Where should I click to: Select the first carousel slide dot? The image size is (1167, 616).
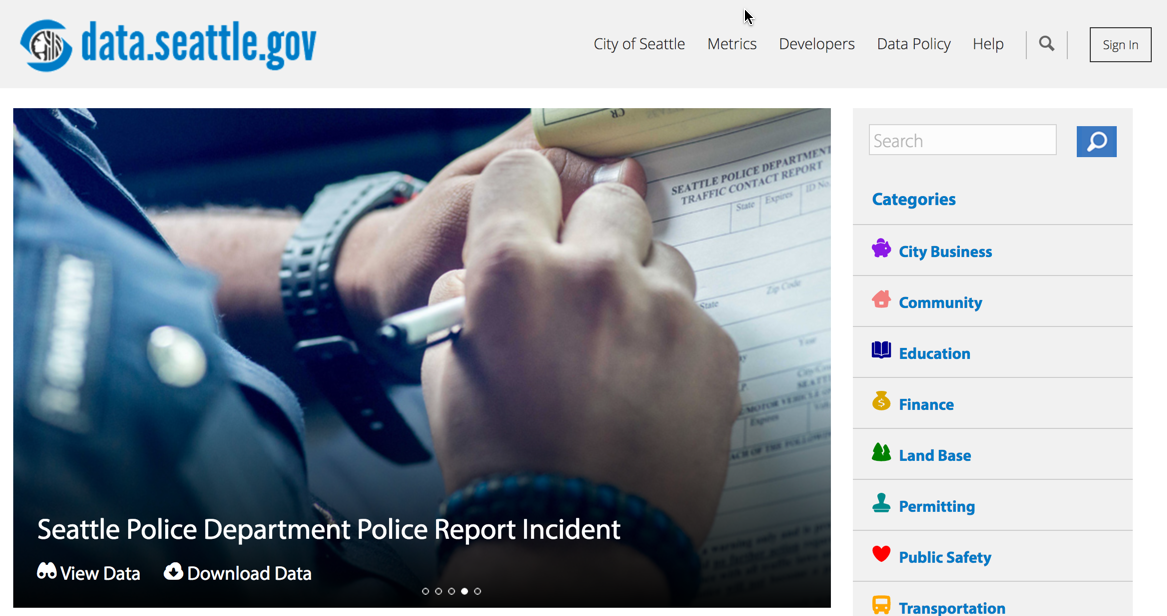[426, 591]
